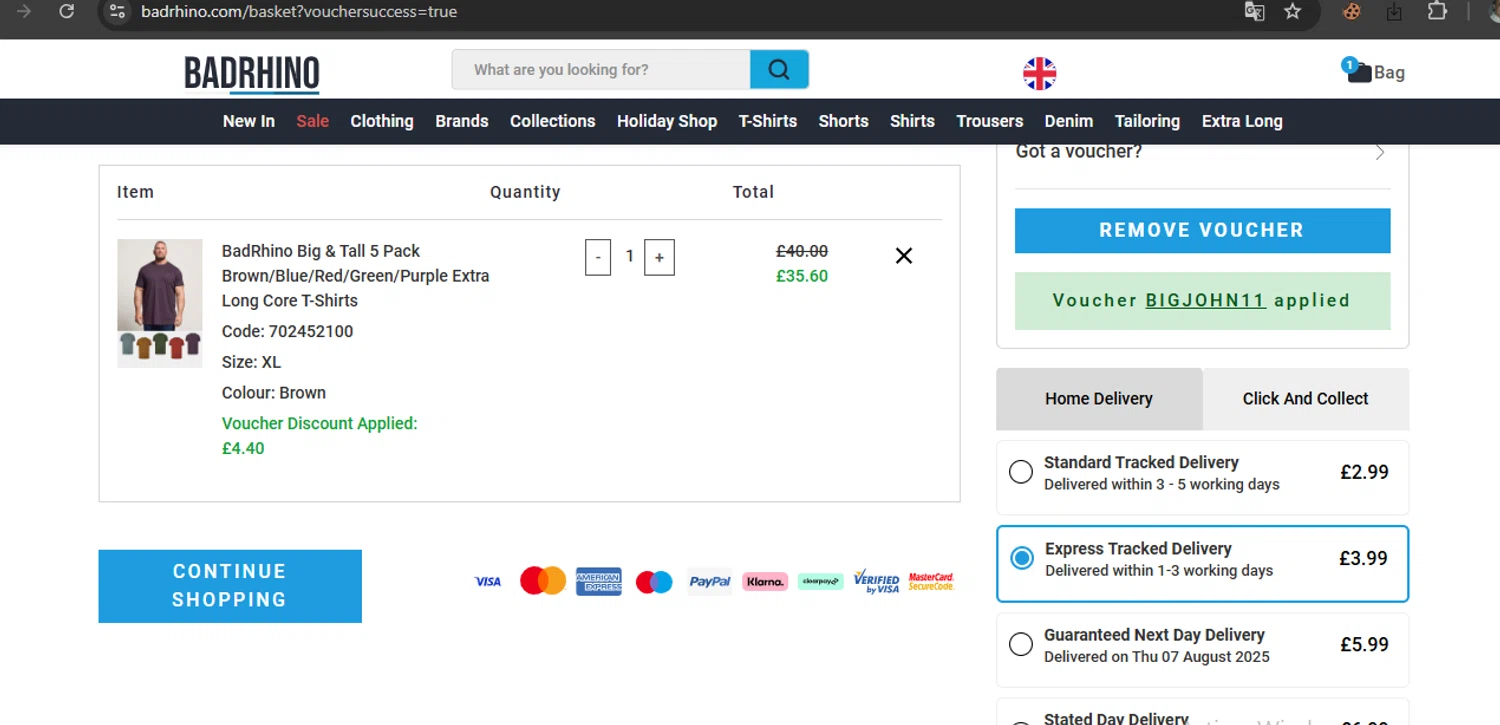Click the Voucher Discount Applied text
The width and height of the screenshot is (1500, 725).
click(319, 423)
